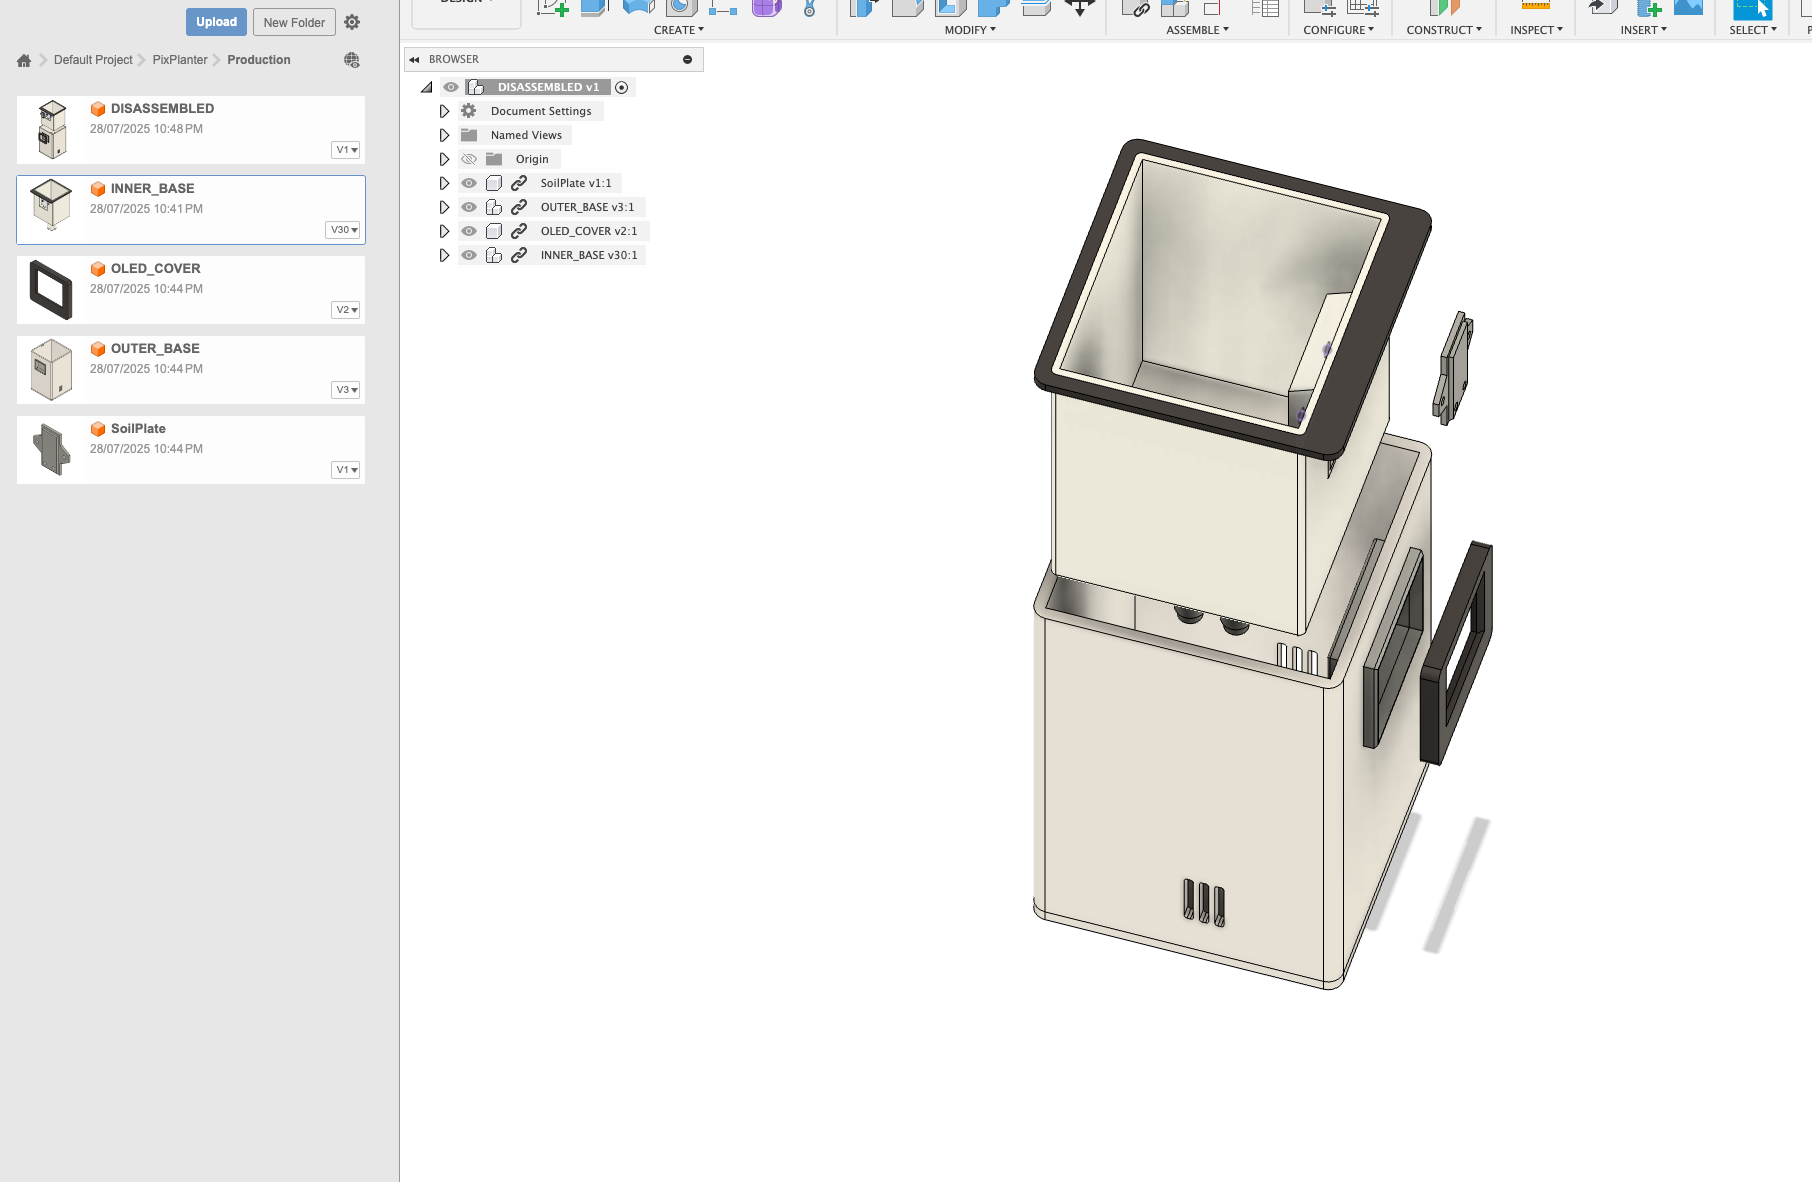The image size is (1812, 1182).
Task: Toggle visibility of OLED_COVER v2:1
Action: click(x=469, y=231)
